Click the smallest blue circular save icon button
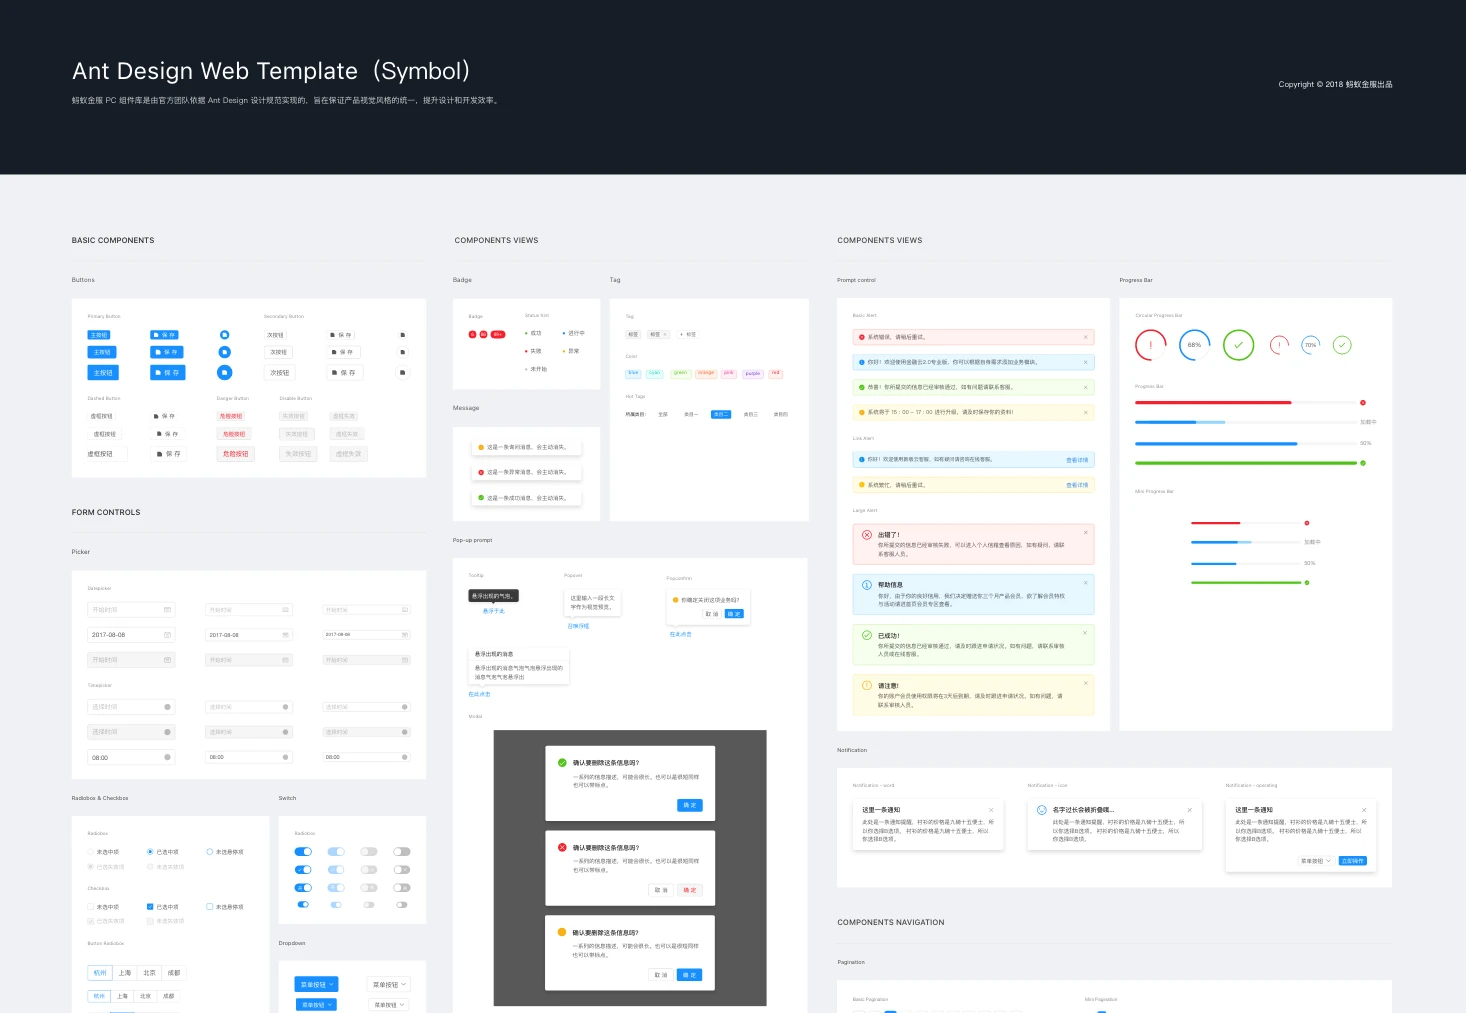1466x1013 pixels. (x=224, y=335)
